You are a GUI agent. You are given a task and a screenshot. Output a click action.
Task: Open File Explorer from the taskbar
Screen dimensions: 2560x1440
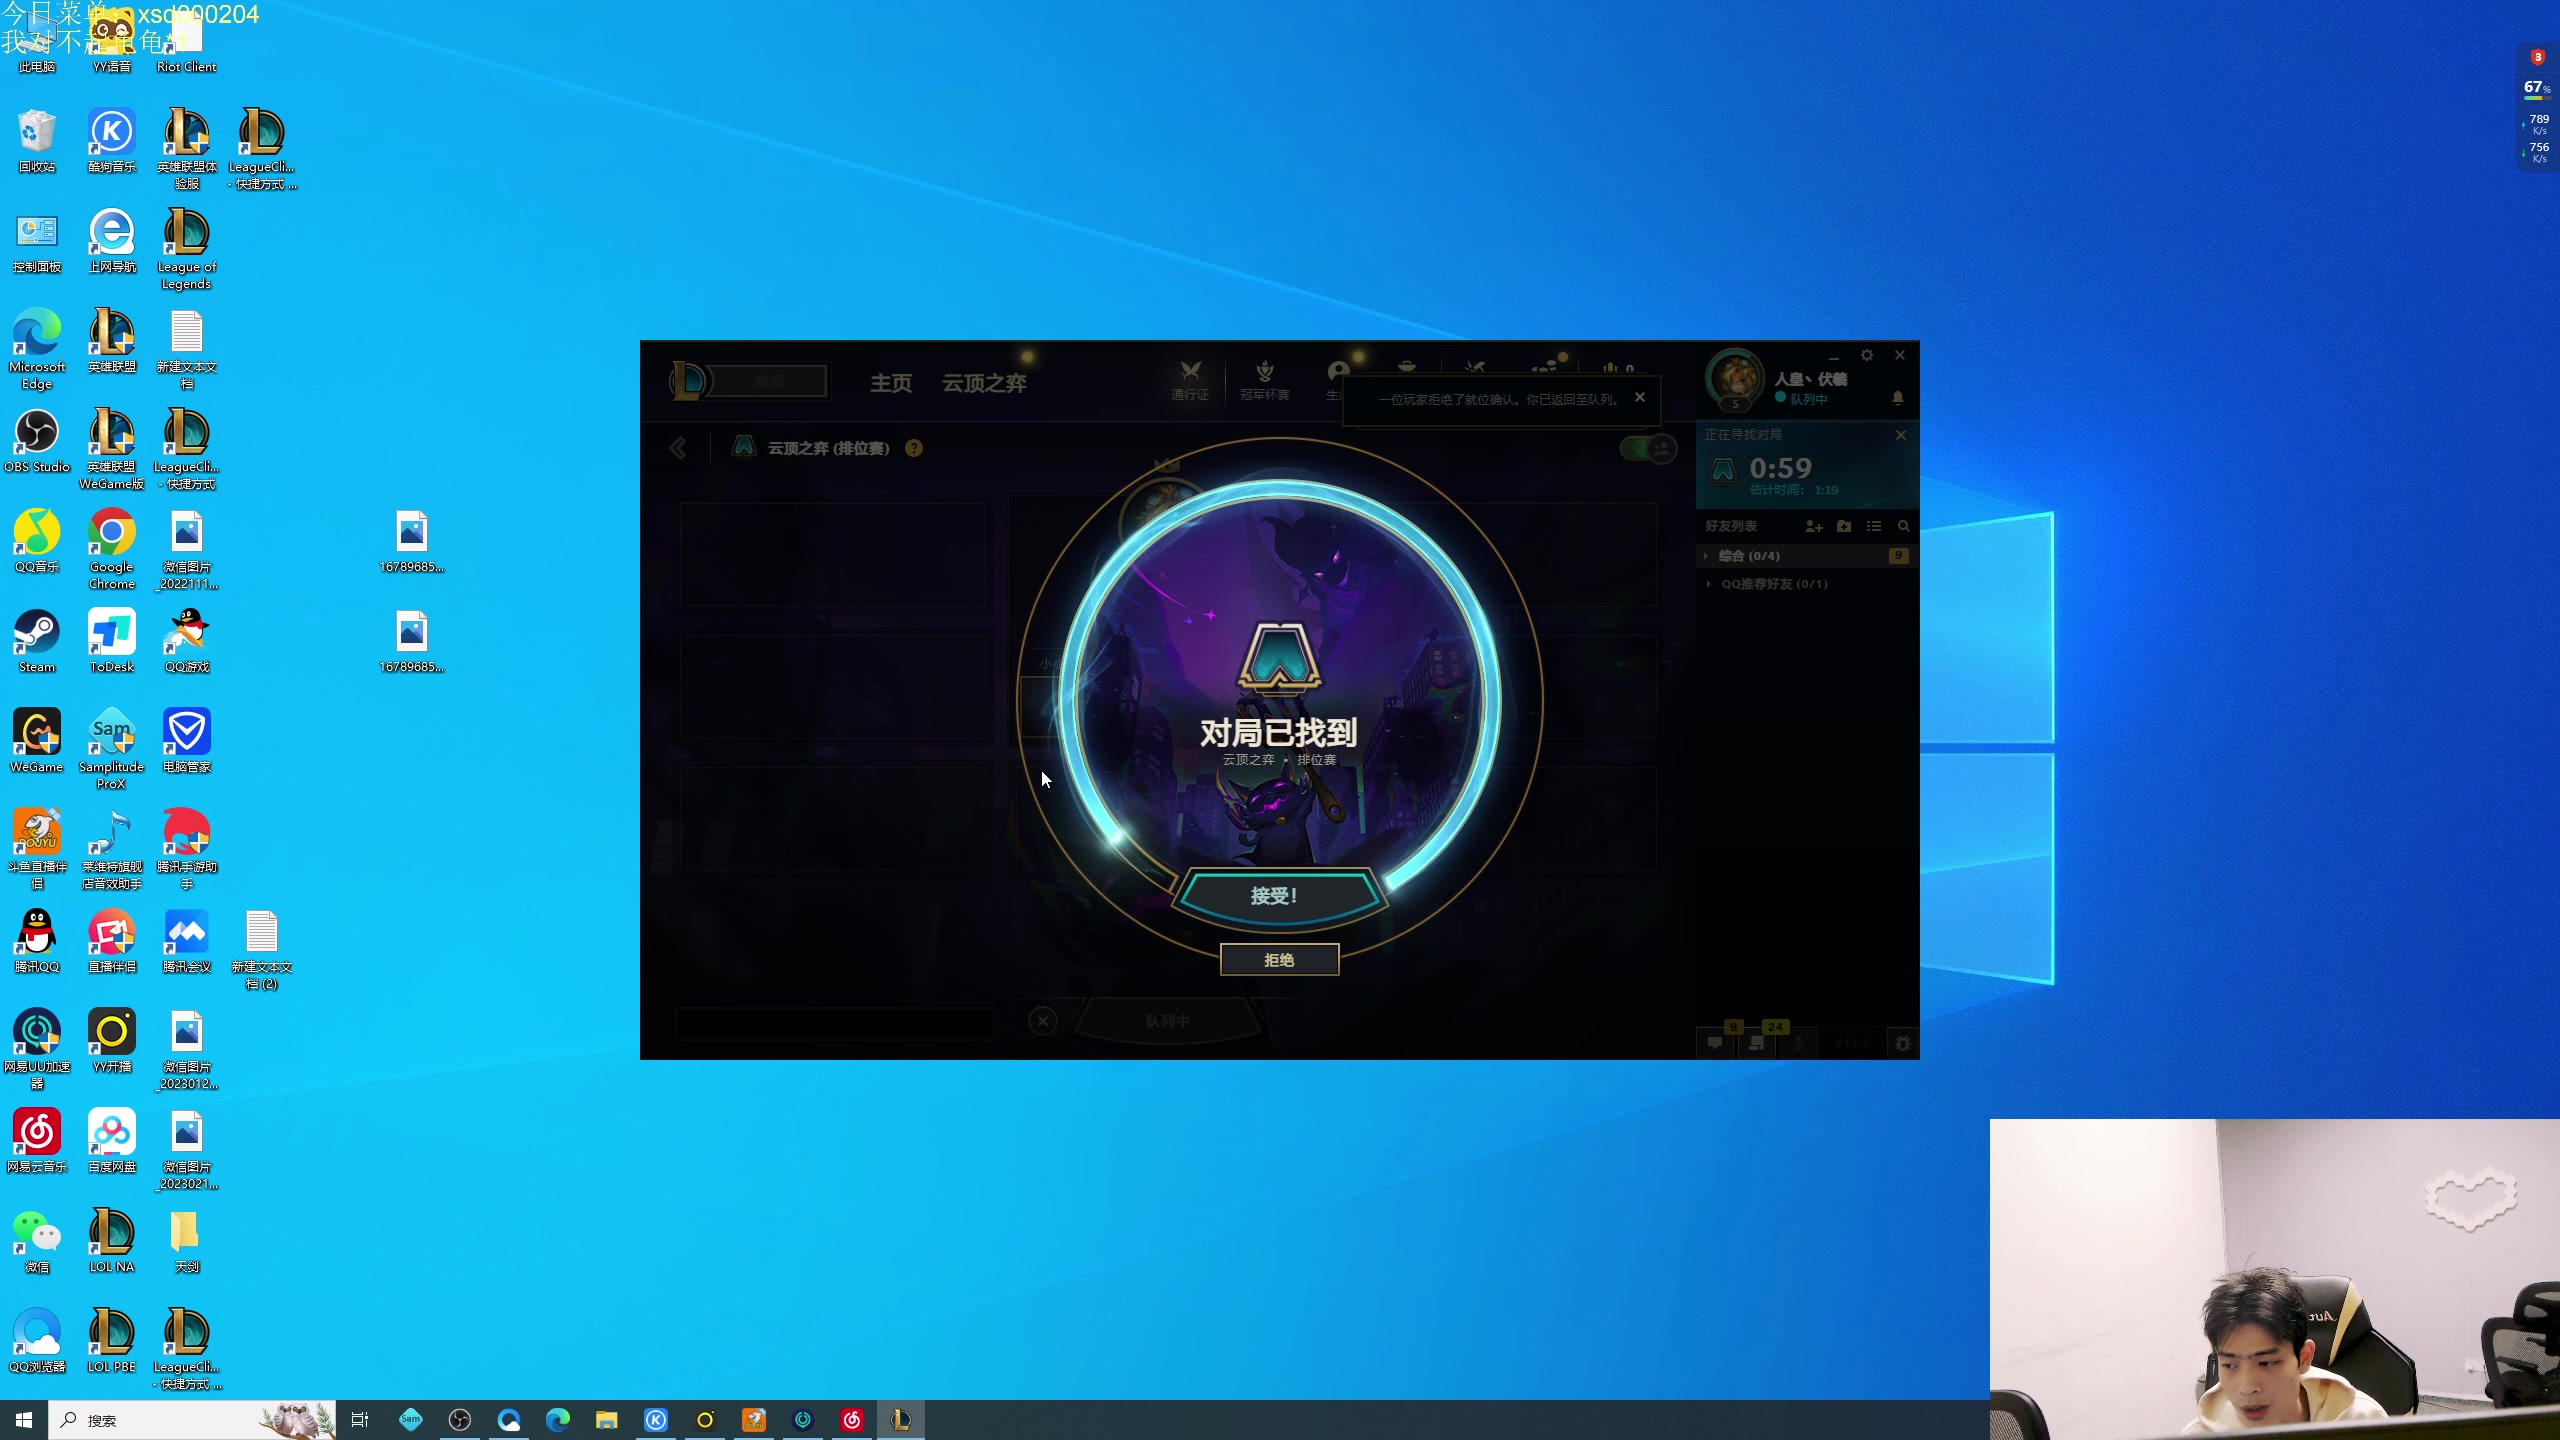pos(607,1420)
